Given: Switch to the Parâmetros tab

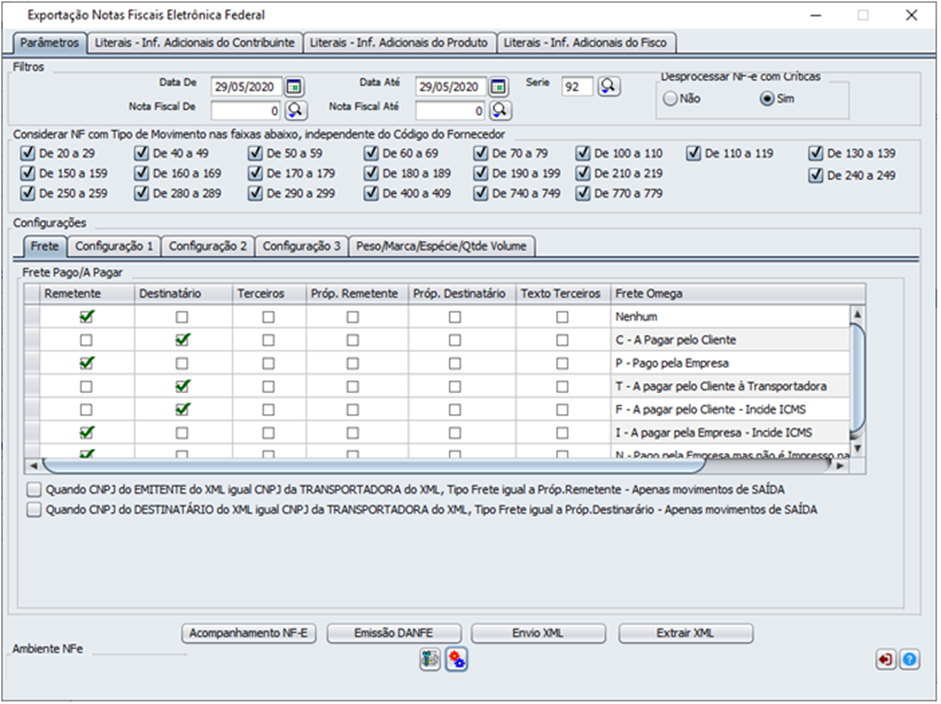Looking at the screenshot, I should (x=50, y=43).
